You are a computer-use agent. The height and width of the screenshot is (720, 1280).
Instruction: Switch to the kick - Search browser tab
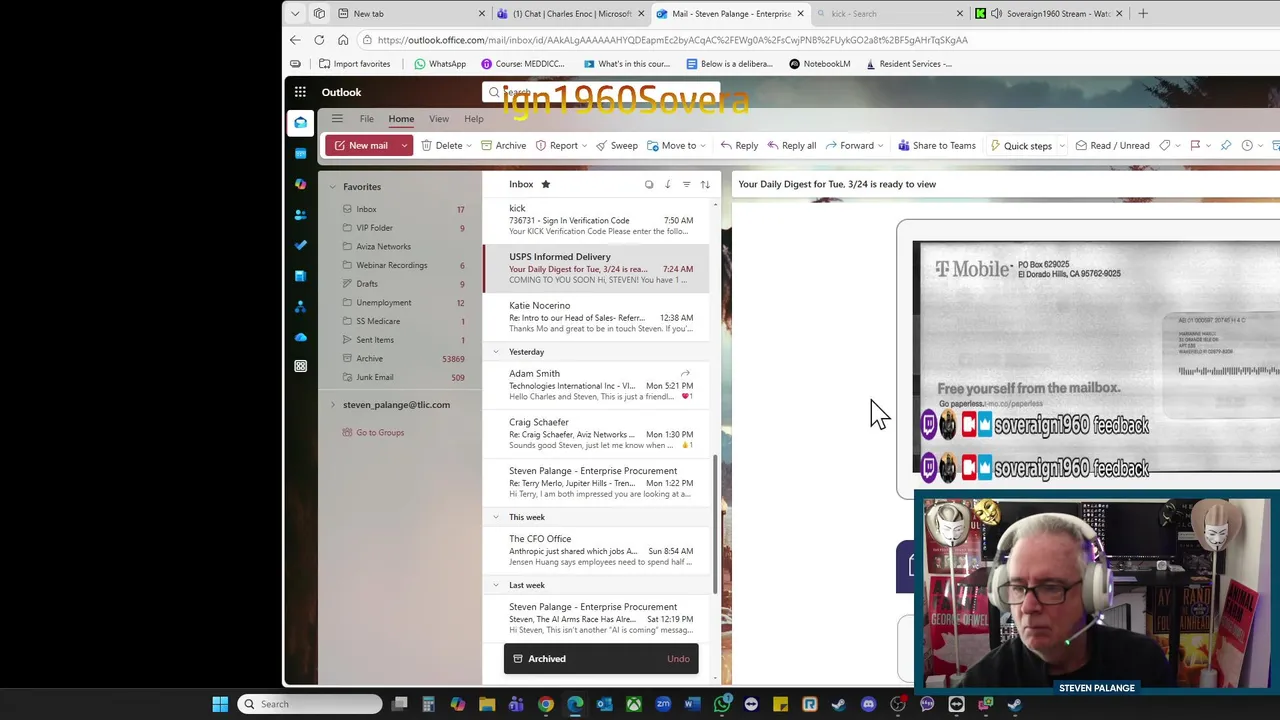[888, 14]
